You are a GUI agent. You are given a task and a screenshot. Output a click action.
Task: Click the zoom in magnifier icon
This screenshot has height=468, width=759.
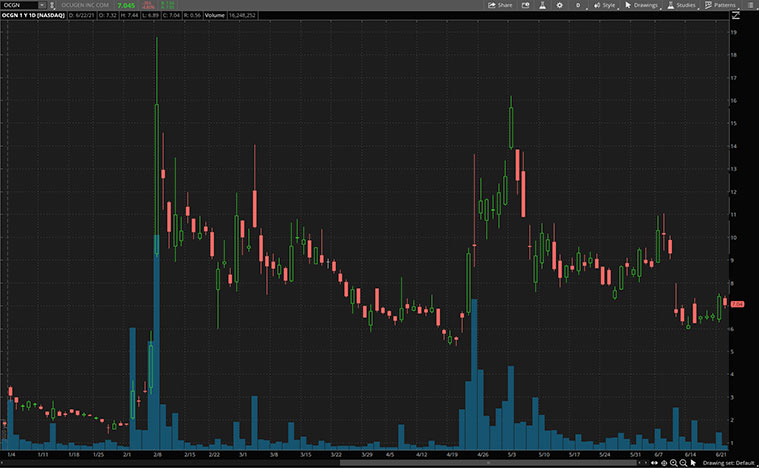[x=673, y=463]
